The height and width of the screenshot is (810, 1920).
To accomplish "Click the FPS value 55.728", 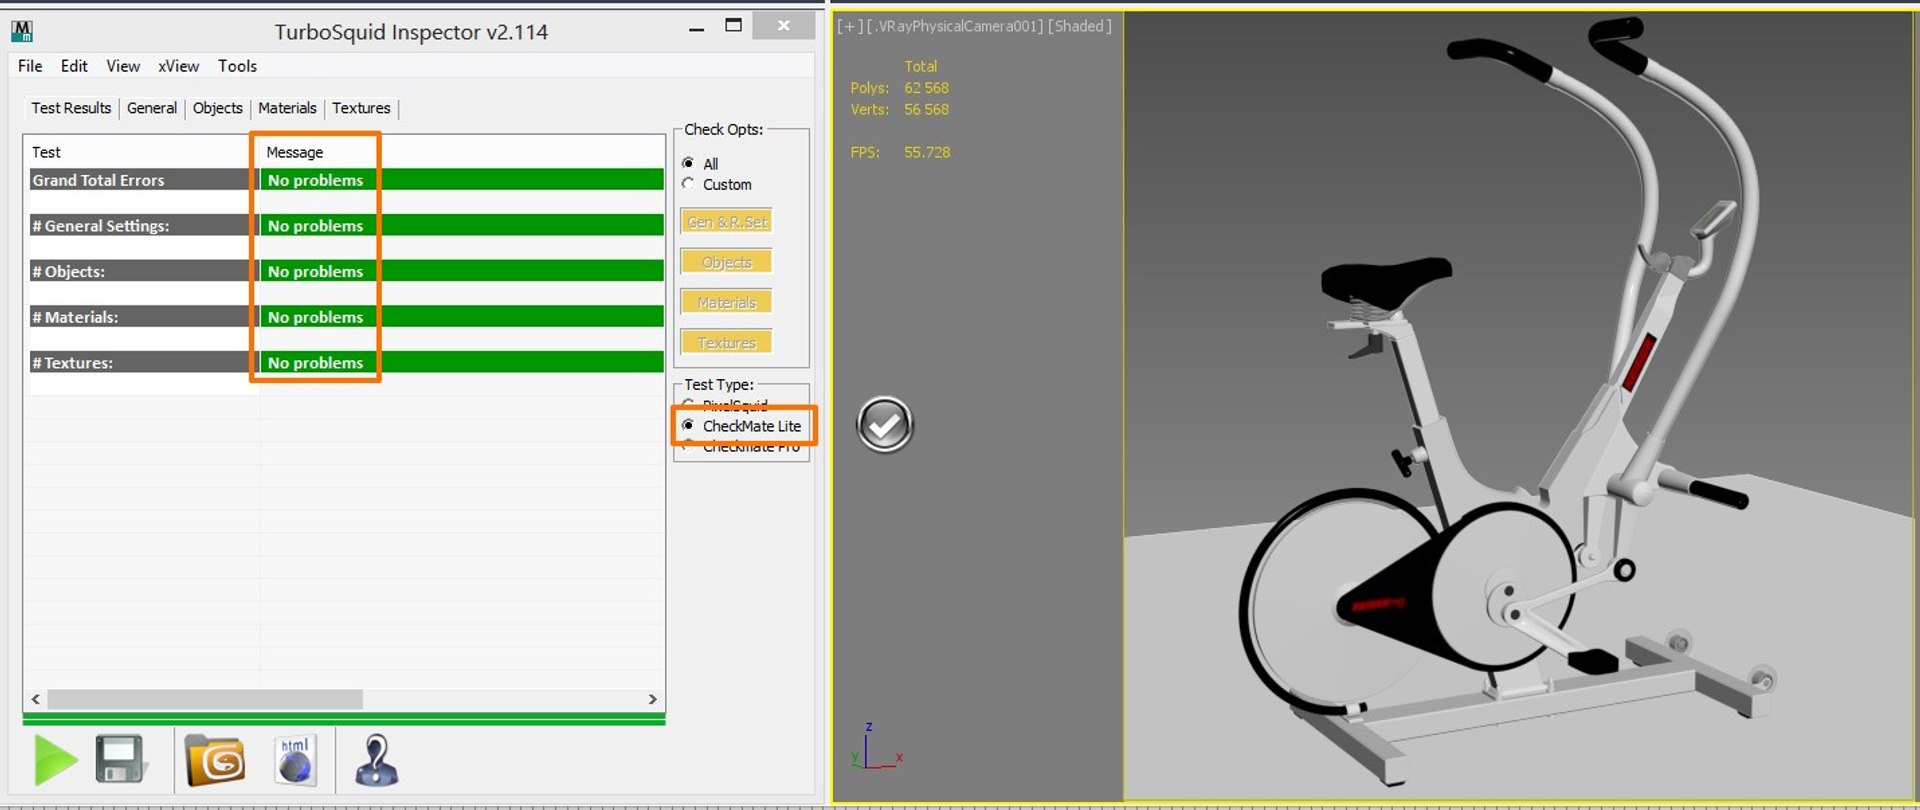I will pyautogui.click(x=927, y=152).
